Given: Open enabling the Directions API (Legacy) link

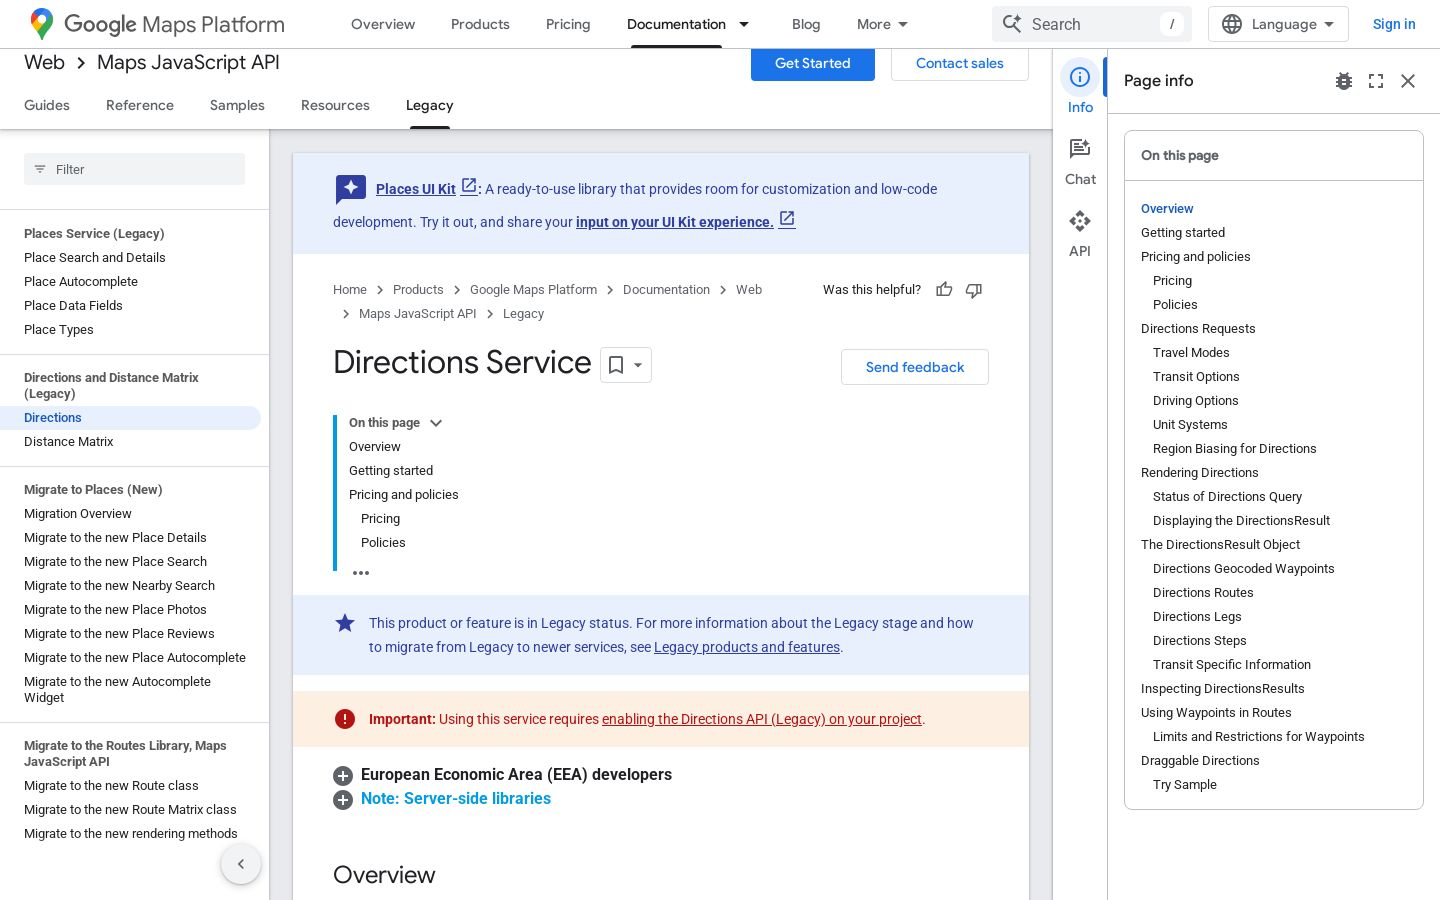Looking at the screenshot, I should tap(762, 719).
